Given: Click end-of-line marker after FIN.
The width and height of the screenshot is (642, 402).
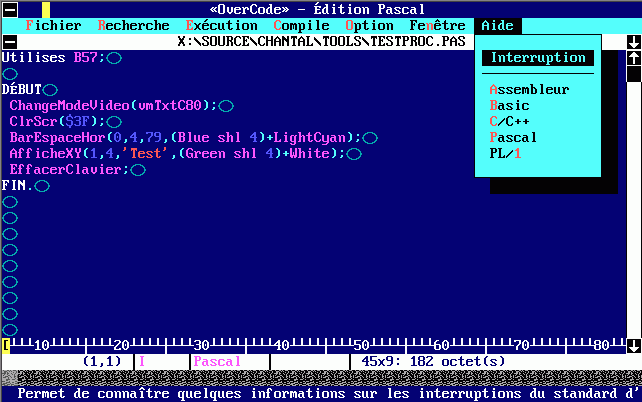Looking at the screenshot, I should pos(42,186).
